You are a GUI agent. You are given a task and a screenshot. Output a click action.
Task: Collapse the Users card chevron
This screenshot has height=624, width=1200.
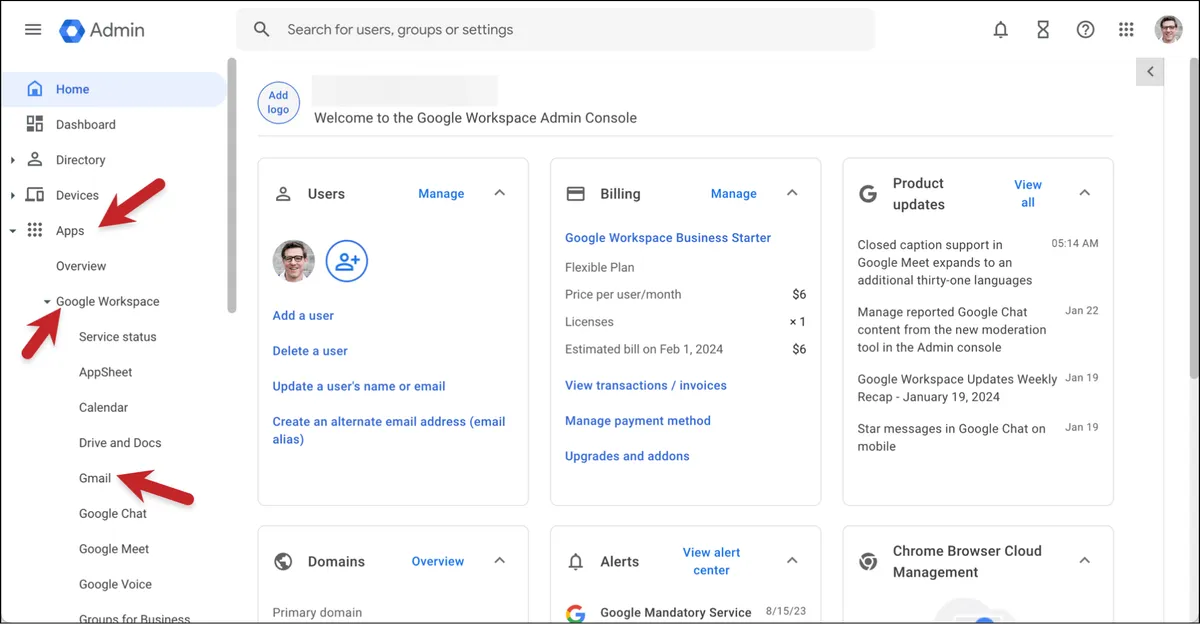click(x=500, y=193)
